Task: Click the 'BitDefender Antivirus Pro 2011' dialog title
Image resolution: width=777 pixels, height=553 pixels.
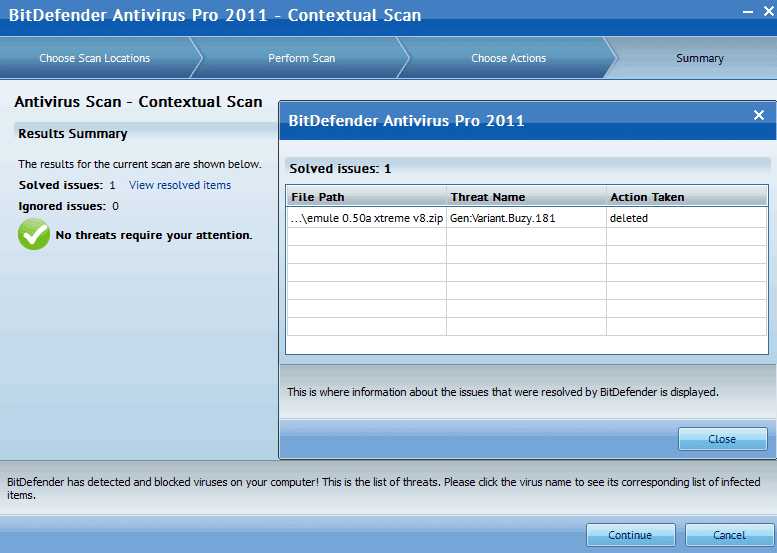Action: tap(406, 120)
